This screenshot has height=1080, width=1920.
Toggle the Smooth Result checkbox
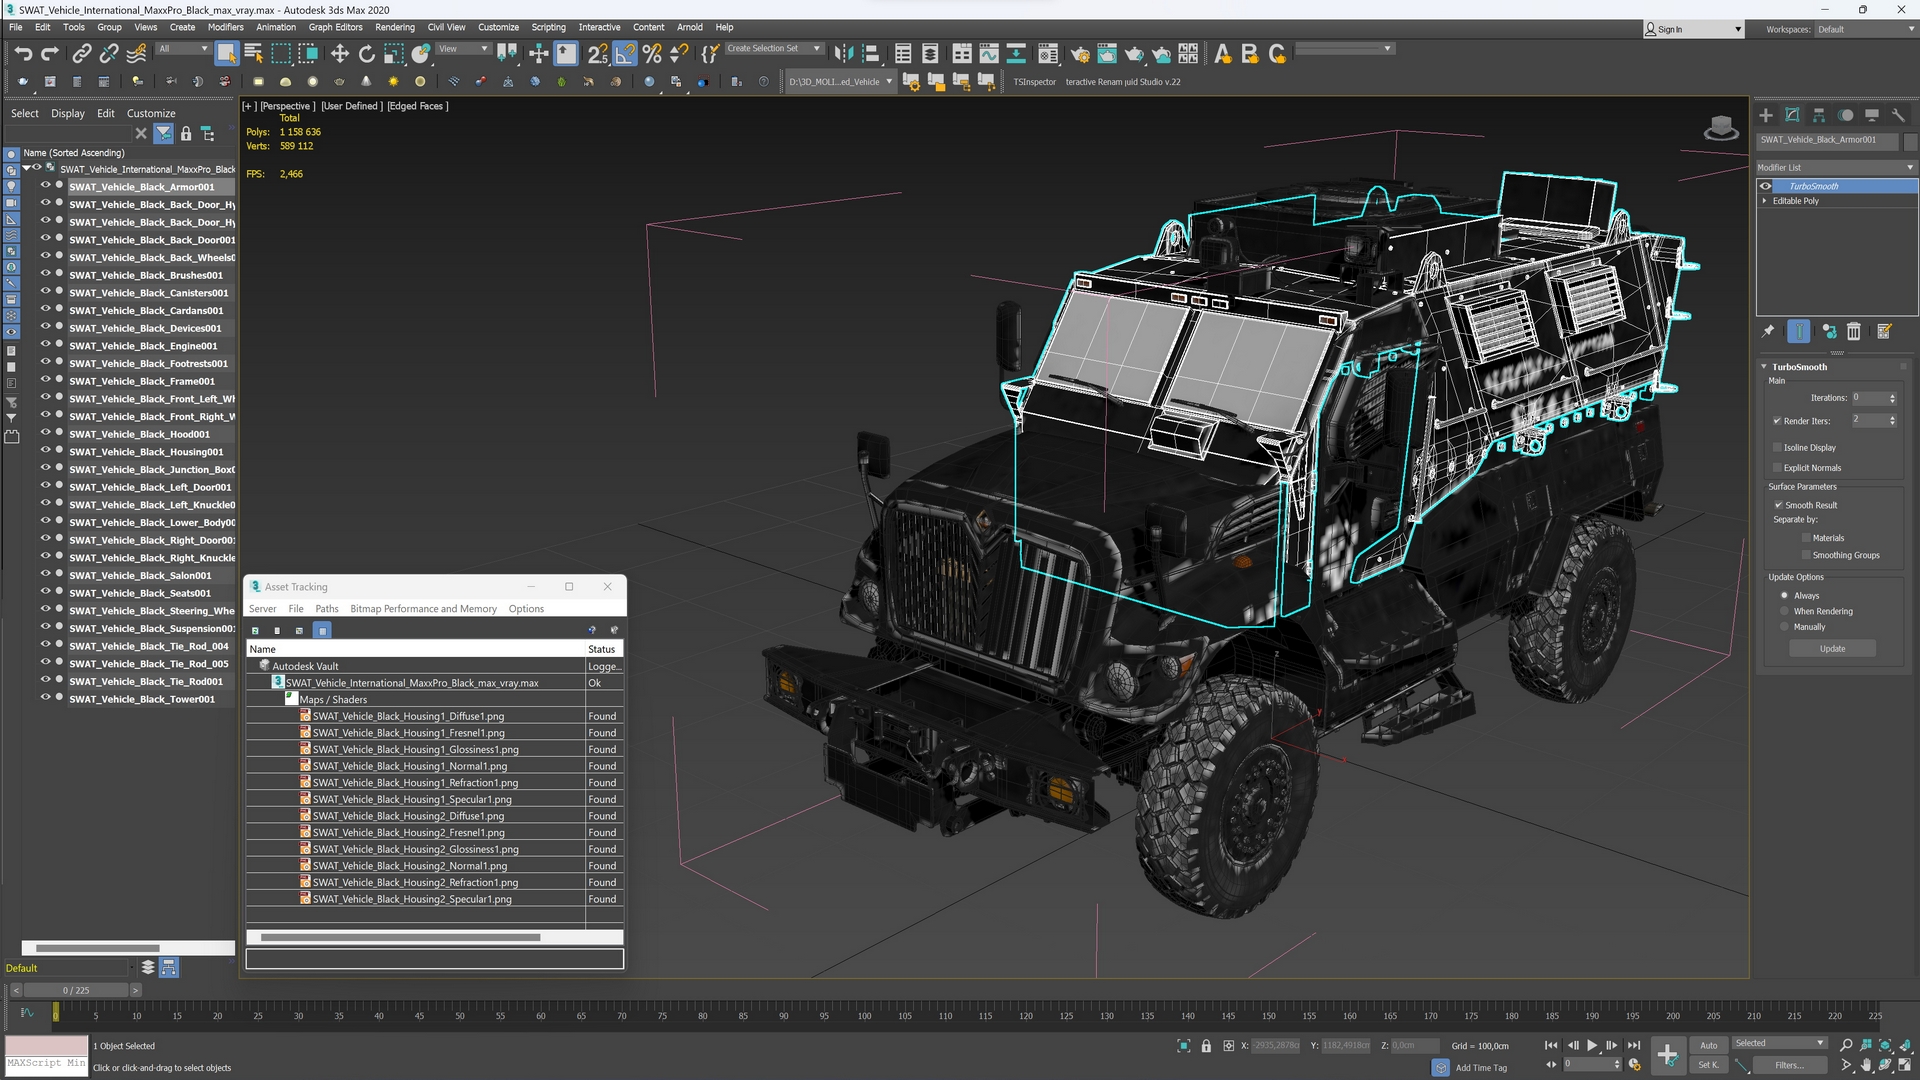1779,505
